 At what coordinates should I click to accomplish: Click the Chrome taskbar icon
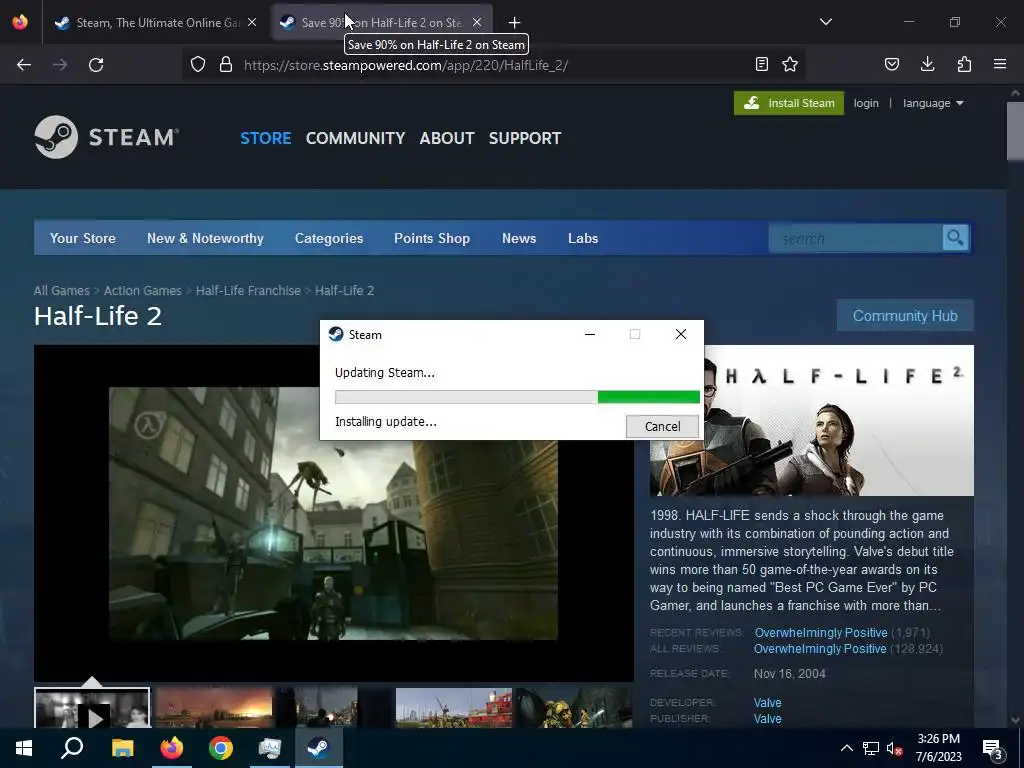(221, 748)
